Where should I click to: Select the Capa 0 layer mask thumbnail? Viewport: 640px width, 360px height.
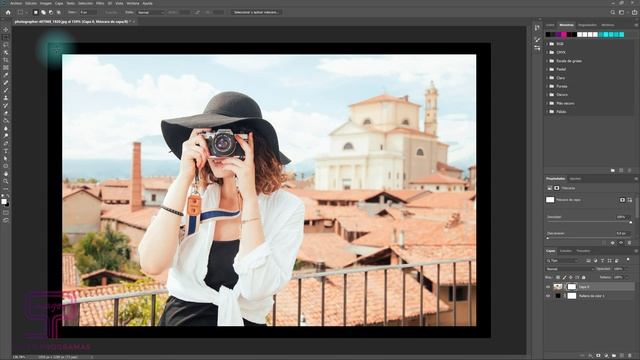(x=572, y=287)
